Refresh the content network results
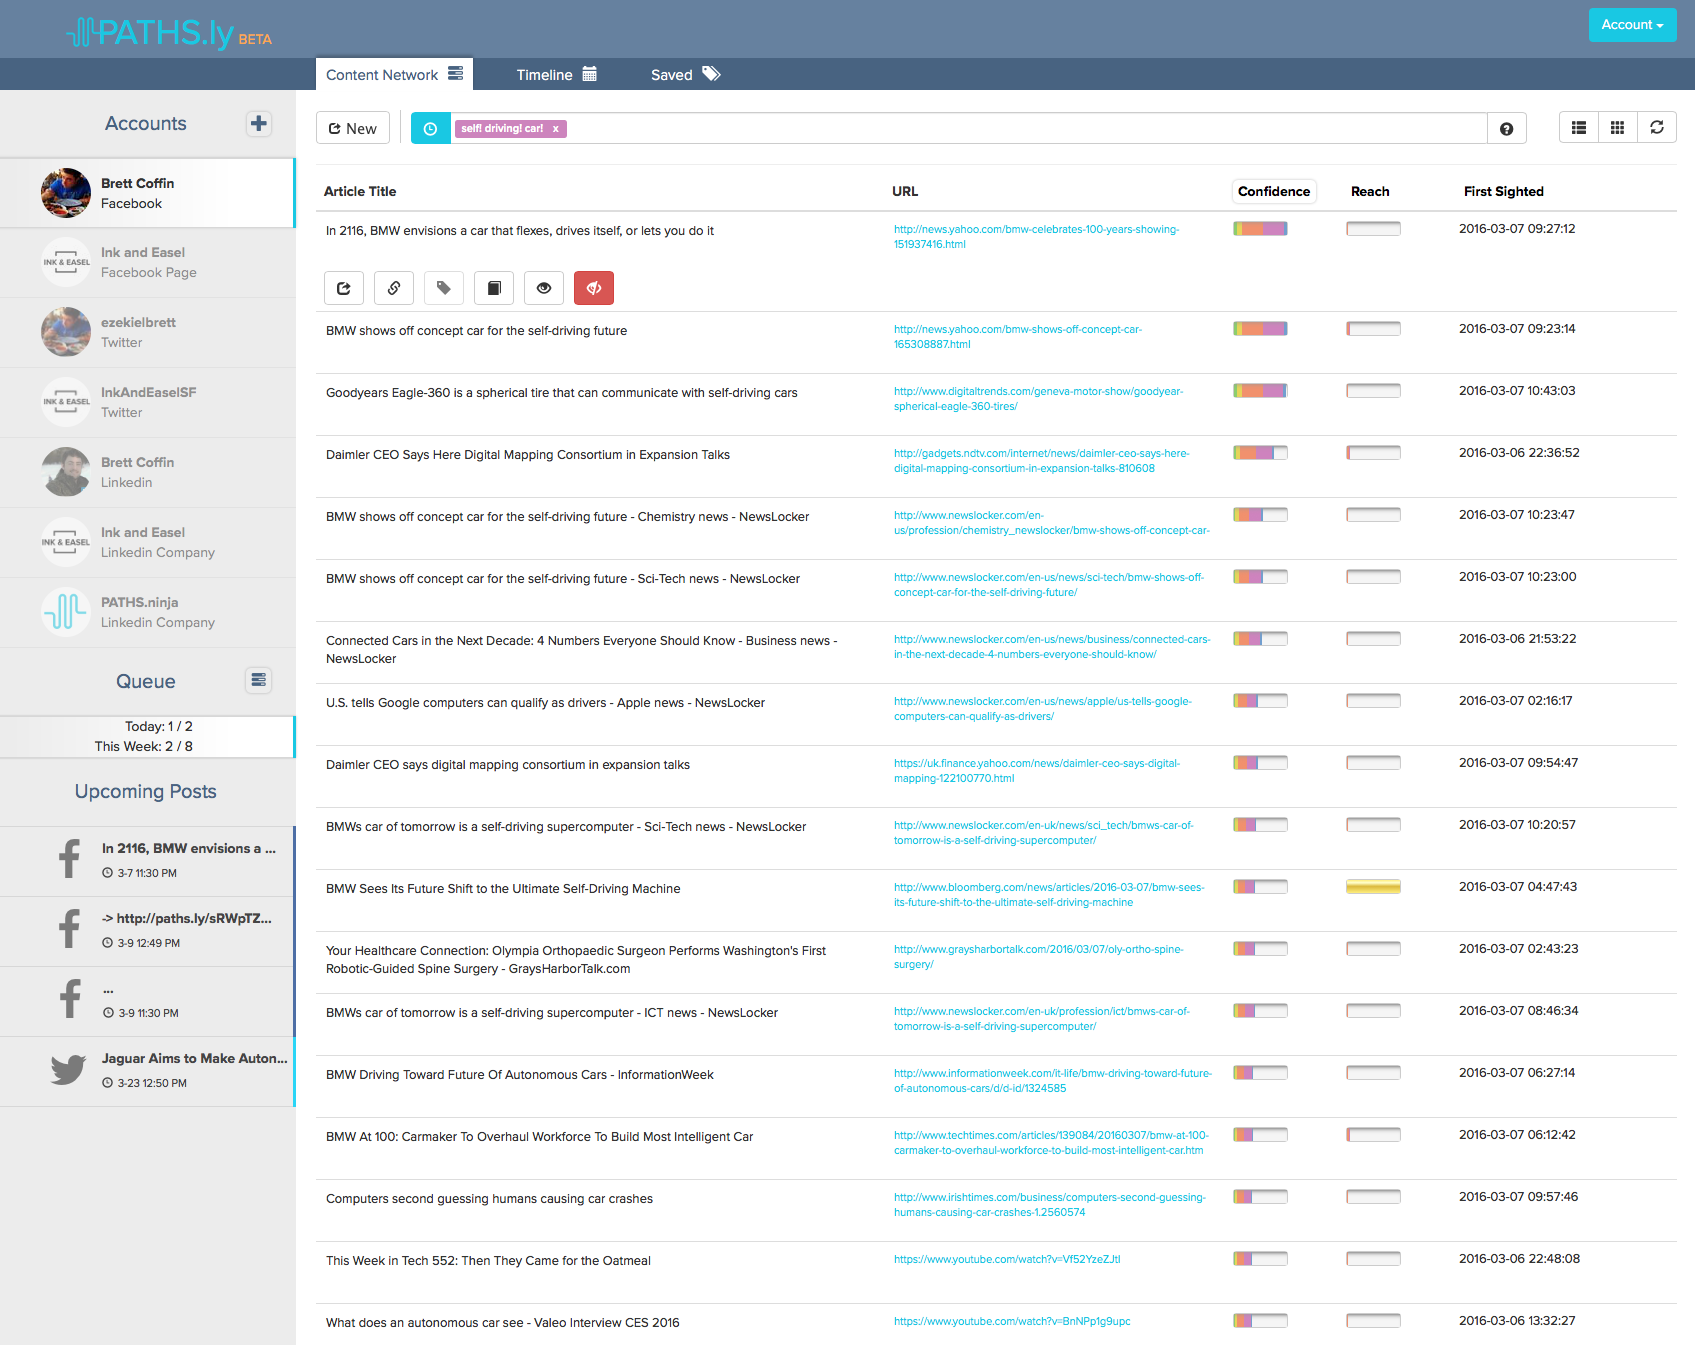1695x1345 pixels. click(x=1657, y=127)
